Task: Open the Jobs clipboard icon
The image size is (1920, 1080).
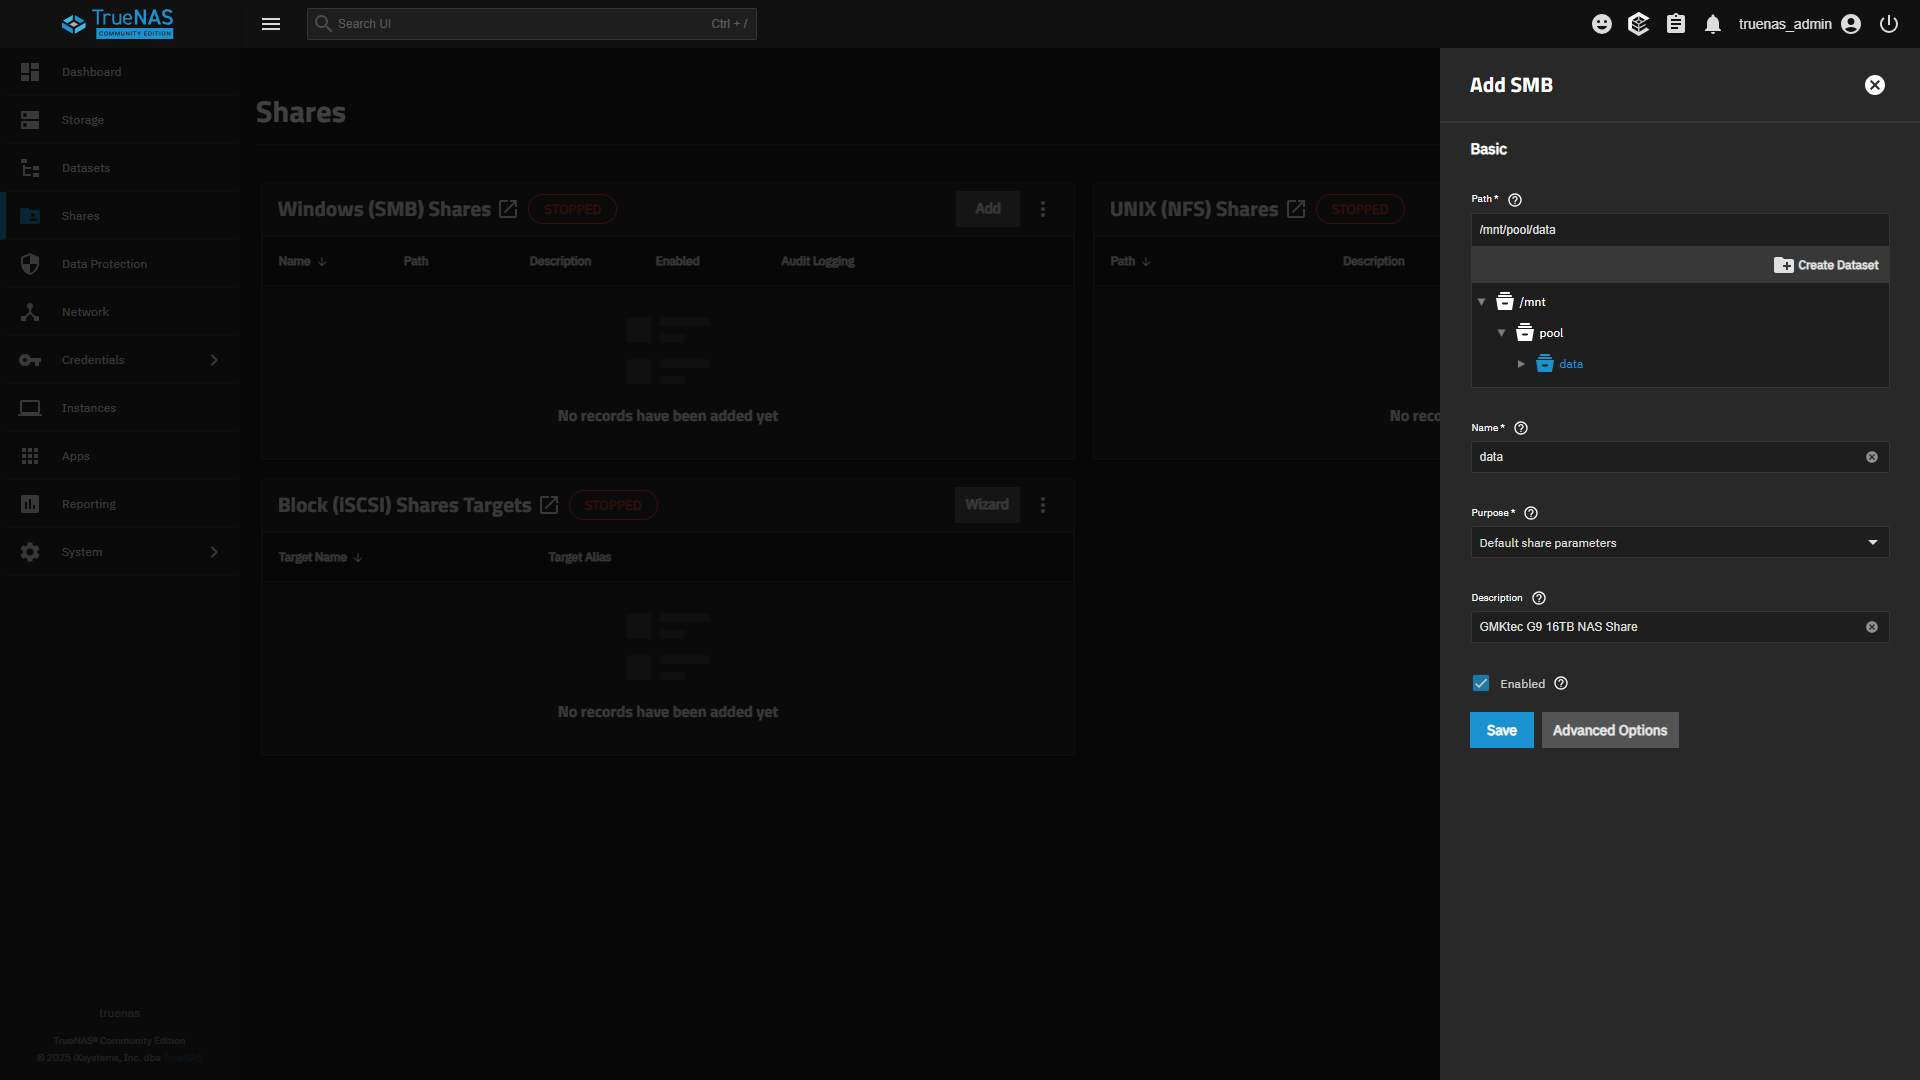Action: coord(1676,24)
